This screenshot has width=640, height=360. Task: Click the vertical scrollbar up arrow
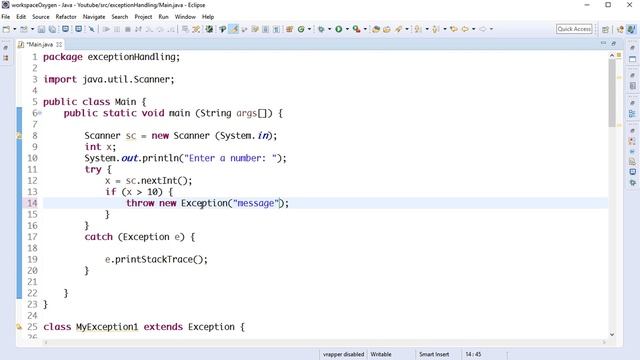[612, 56]
